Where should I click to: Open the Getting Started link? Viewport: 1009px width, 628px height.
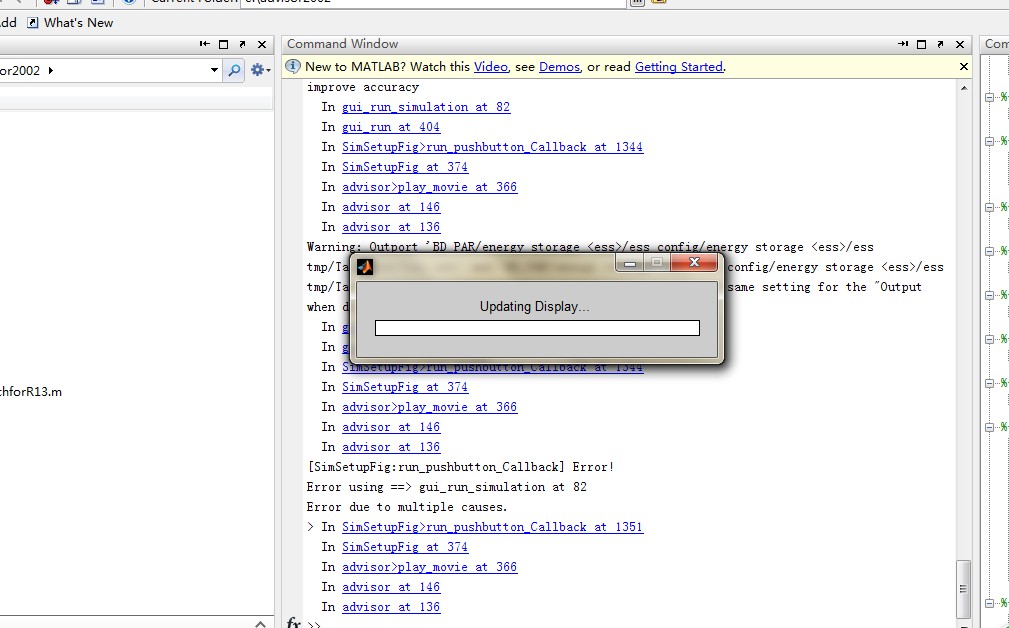point(679,67)
